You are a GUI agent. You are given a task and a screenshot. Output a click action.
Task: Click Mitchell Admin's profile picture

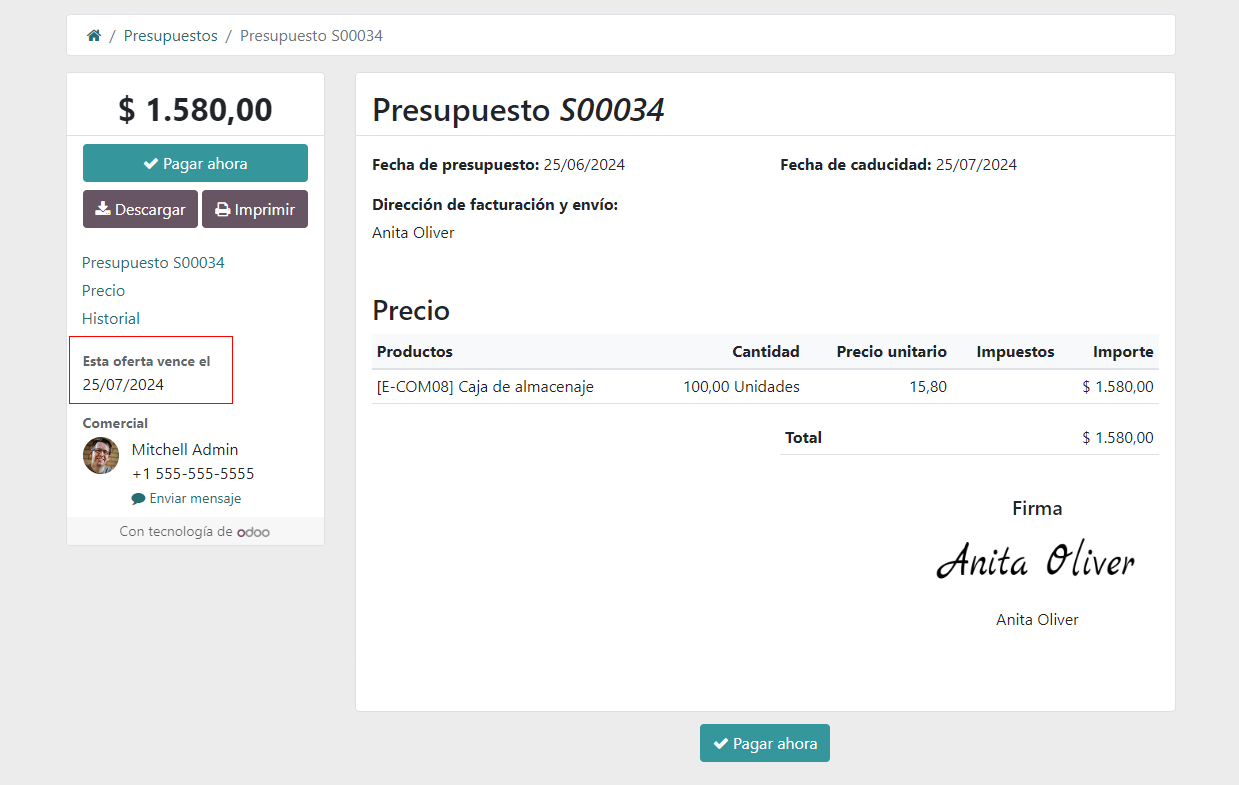tap(100, 456)
